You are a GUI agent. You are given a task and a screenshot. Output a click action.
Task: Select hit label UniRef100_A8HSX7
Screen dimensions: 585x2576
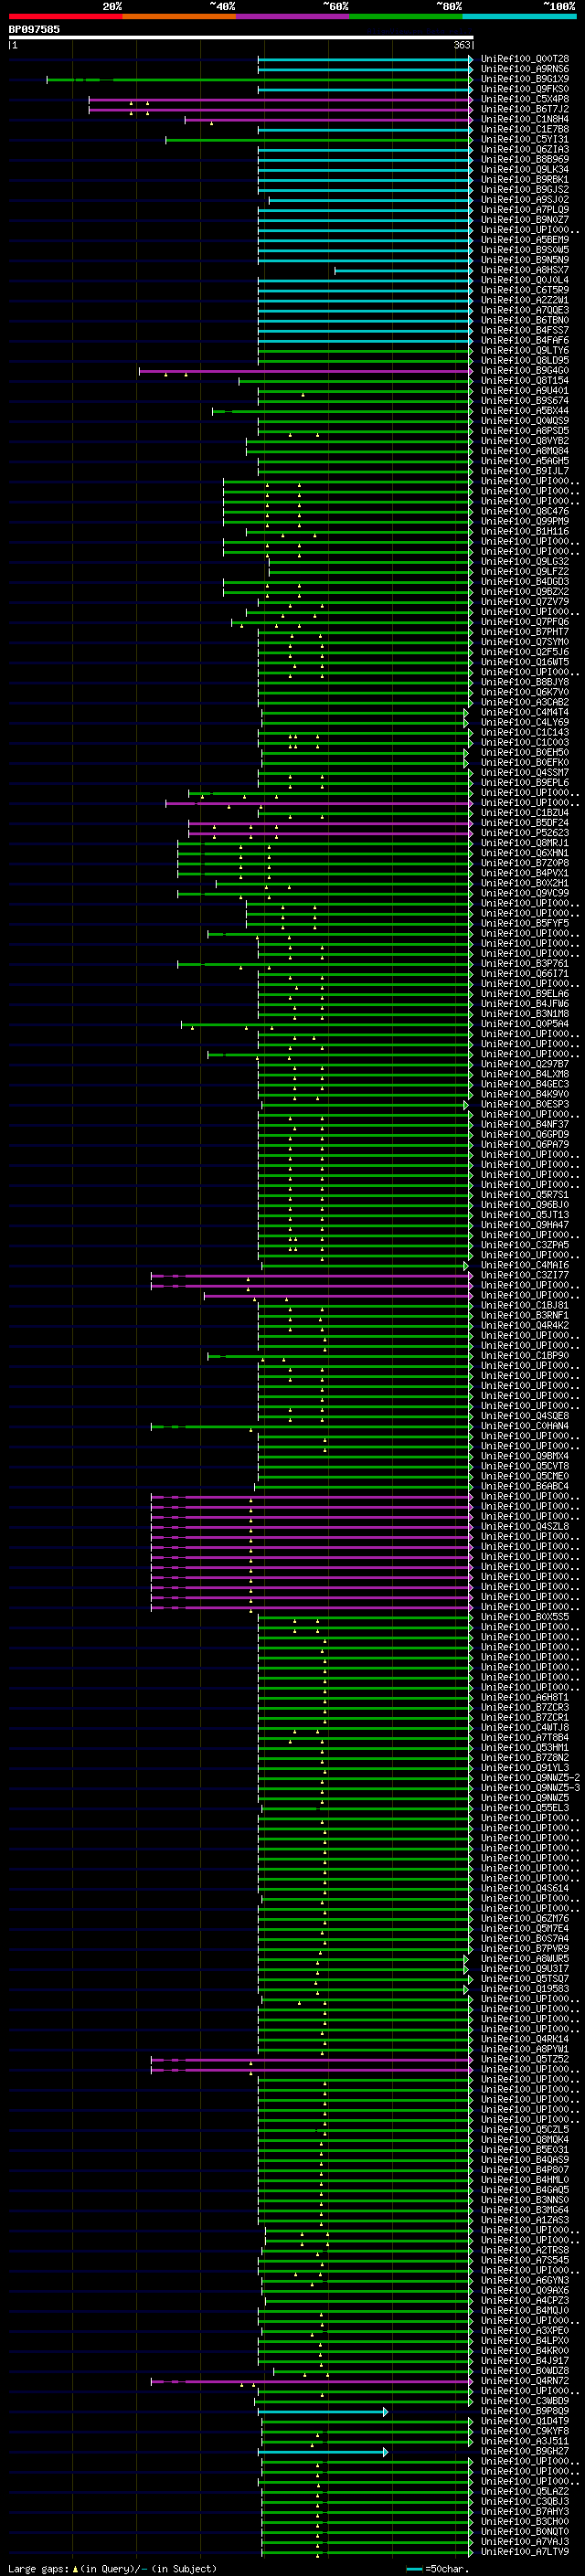point(525,270)
